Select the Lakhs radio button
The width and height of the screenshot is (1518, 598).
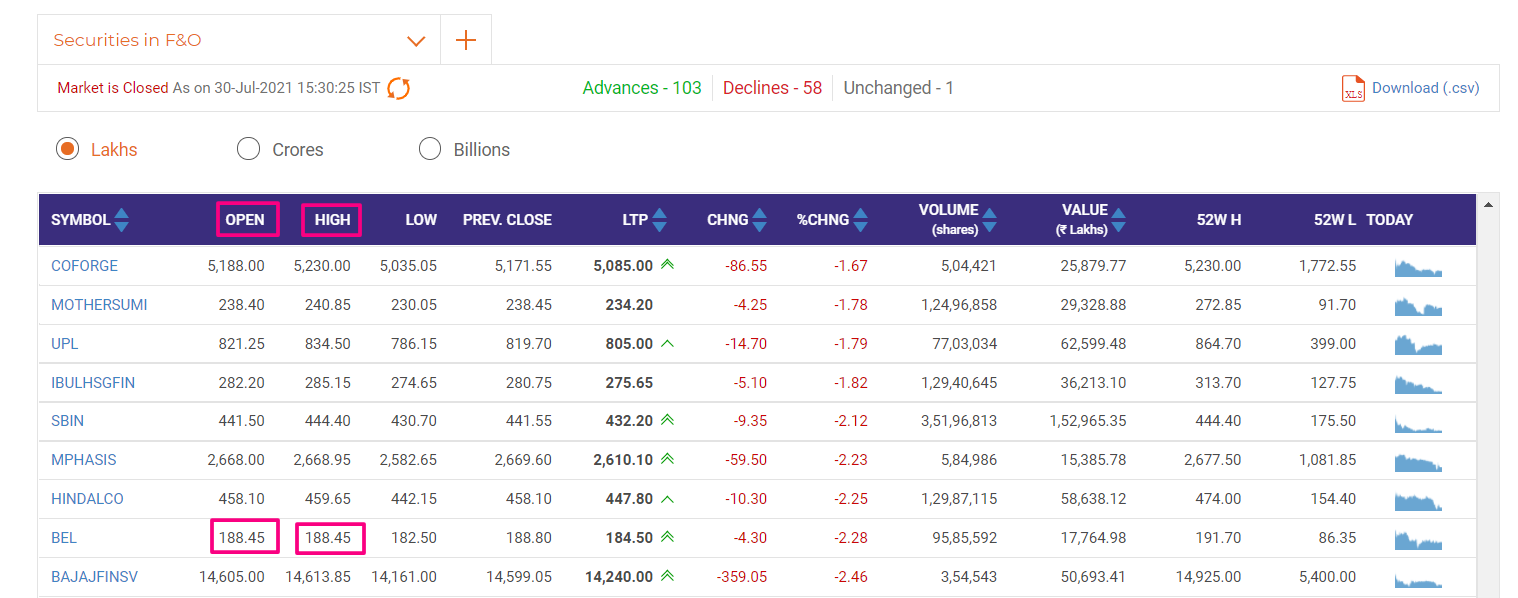(x=67, y=149)
